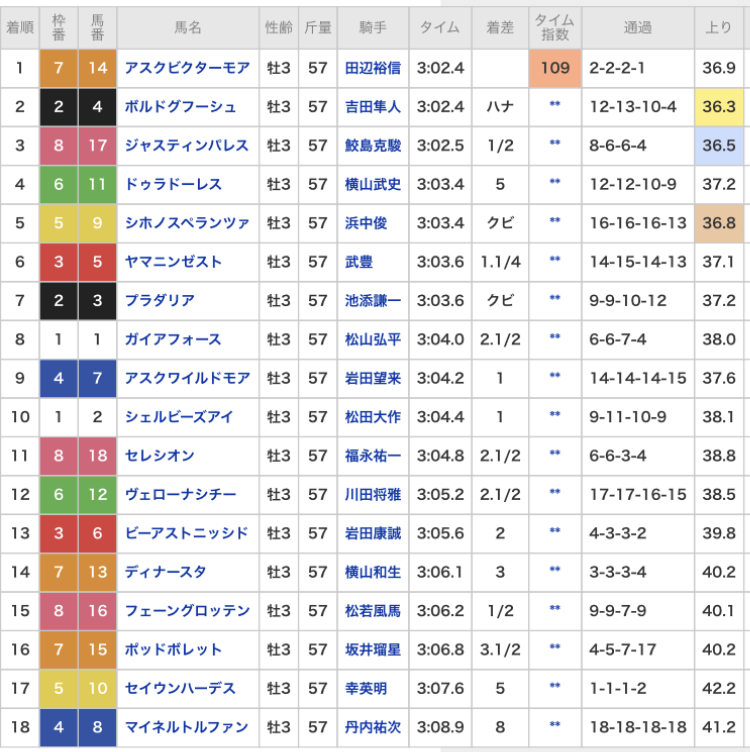Click the yellow highlighted 36.3 cell
The height and width of the screenshot is (752, 750).
[719, 107]
